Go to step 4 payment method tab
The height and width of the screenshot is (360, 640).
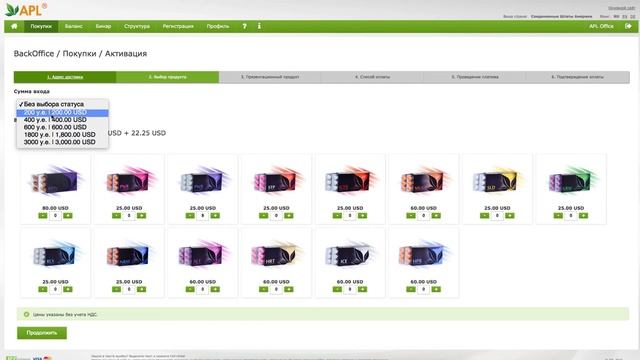(372, 77)
